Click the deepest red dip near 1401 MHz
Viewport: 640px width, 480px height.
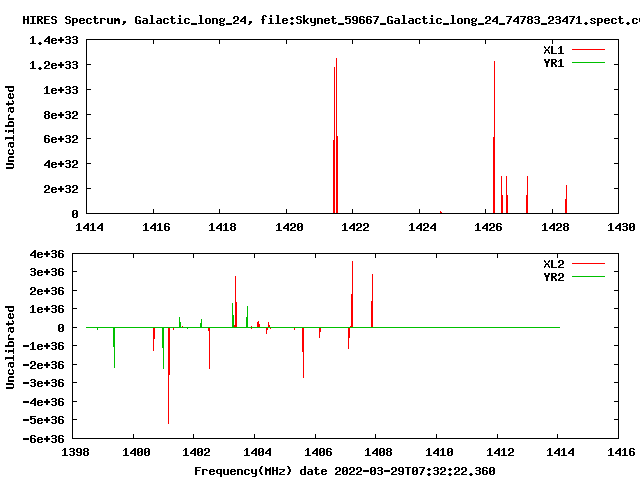pos(169,376)
